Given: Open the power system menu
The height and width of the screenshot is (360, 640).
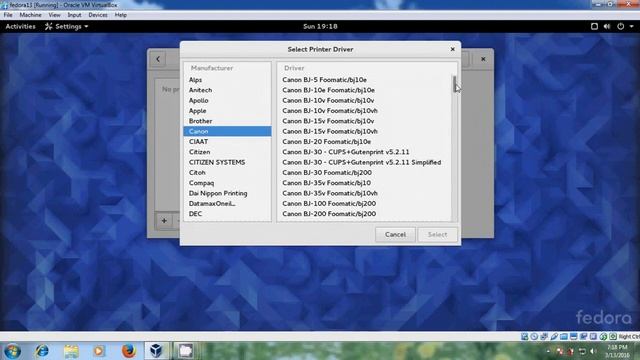Looking at the screenshot, I should pos(620,26).
